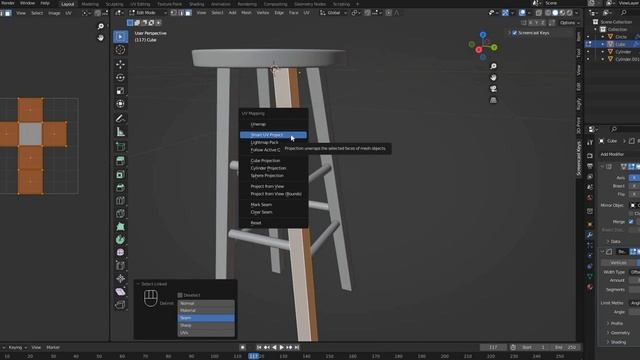This screenshot has width=640, height=360.
Task: Enable face select mode in 3D viewport header
Action: tap(188, 13)
